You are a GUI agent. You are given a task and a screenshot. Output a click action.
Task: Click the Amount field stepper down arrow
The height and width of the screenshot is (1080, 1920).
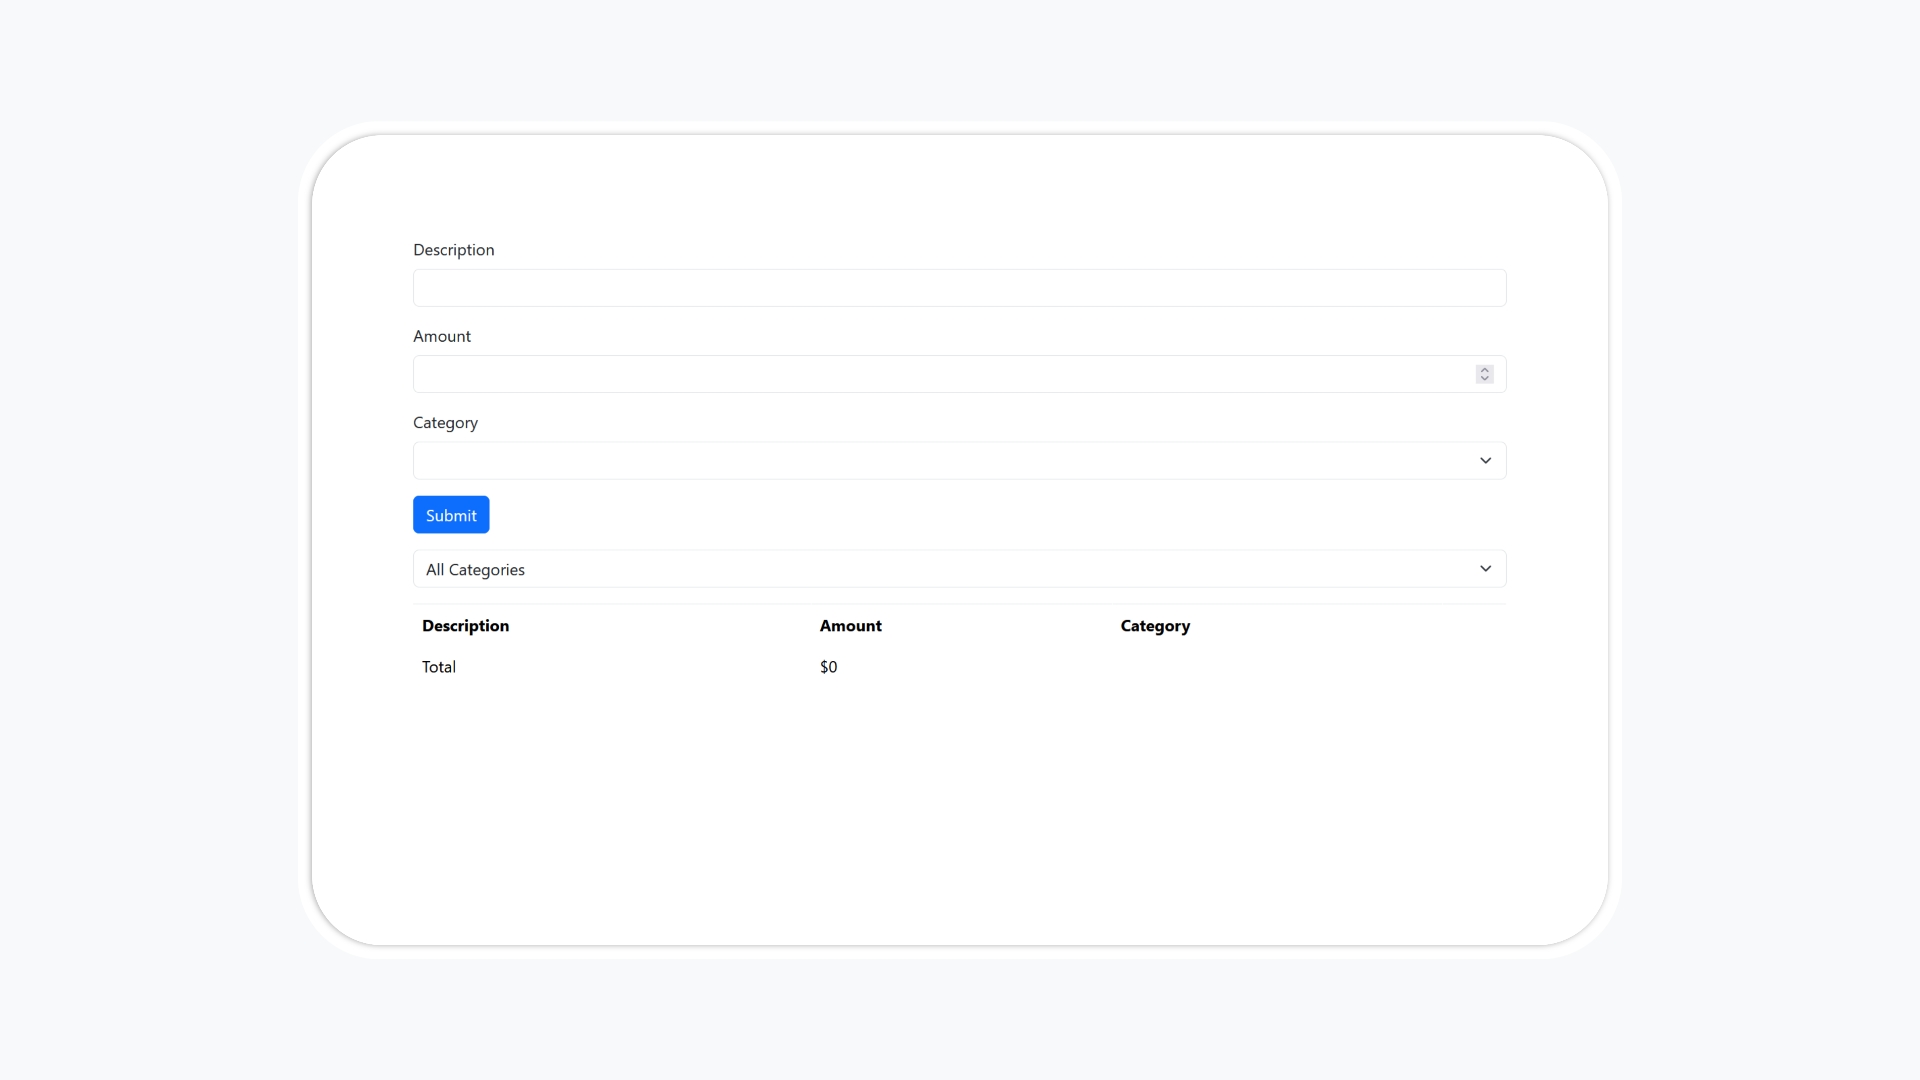point(1484,378)
